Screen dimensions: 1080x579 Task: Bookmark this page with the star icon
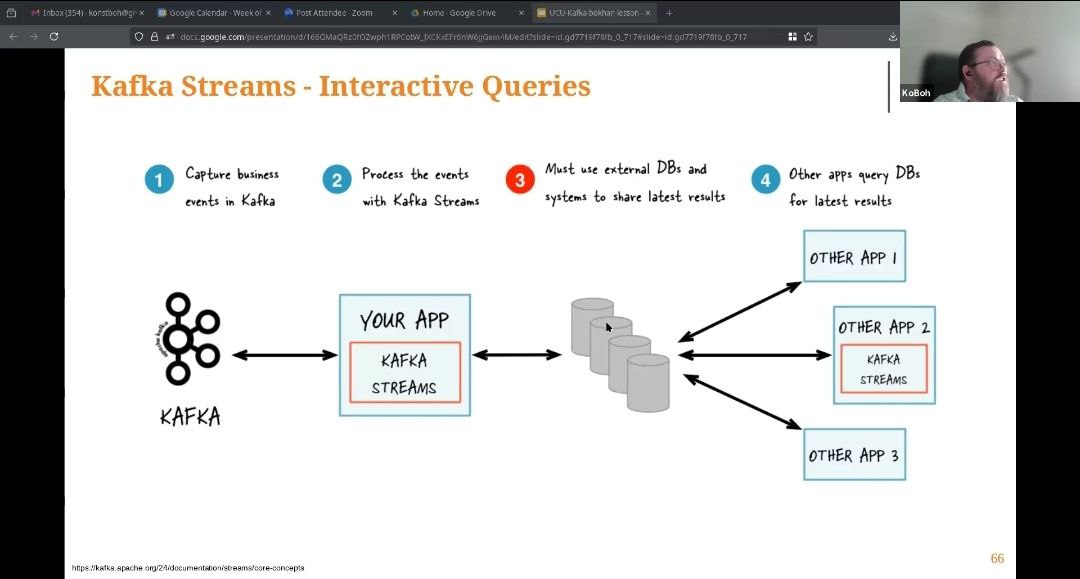[x=809, y=36]
